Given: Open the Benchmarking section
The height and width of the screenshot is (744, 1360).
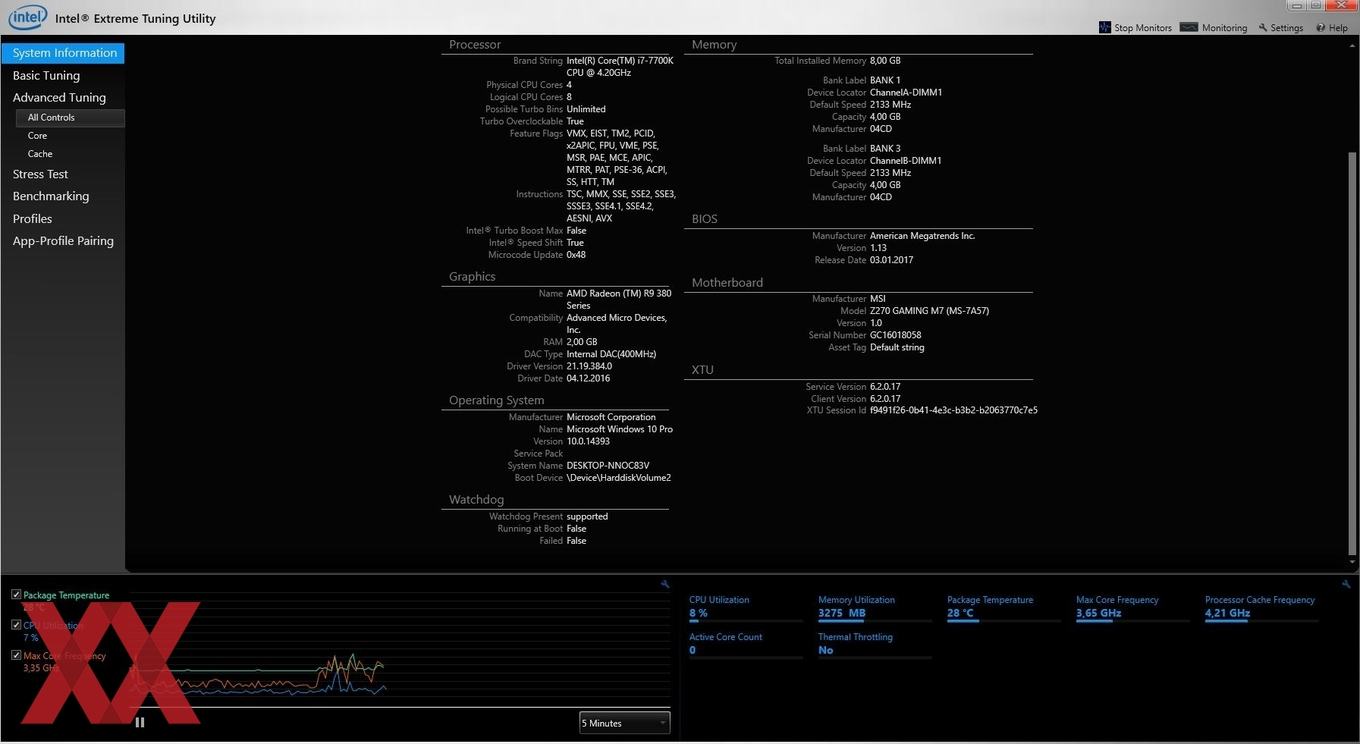Looking at the screenshot, I should click(51, 196).
